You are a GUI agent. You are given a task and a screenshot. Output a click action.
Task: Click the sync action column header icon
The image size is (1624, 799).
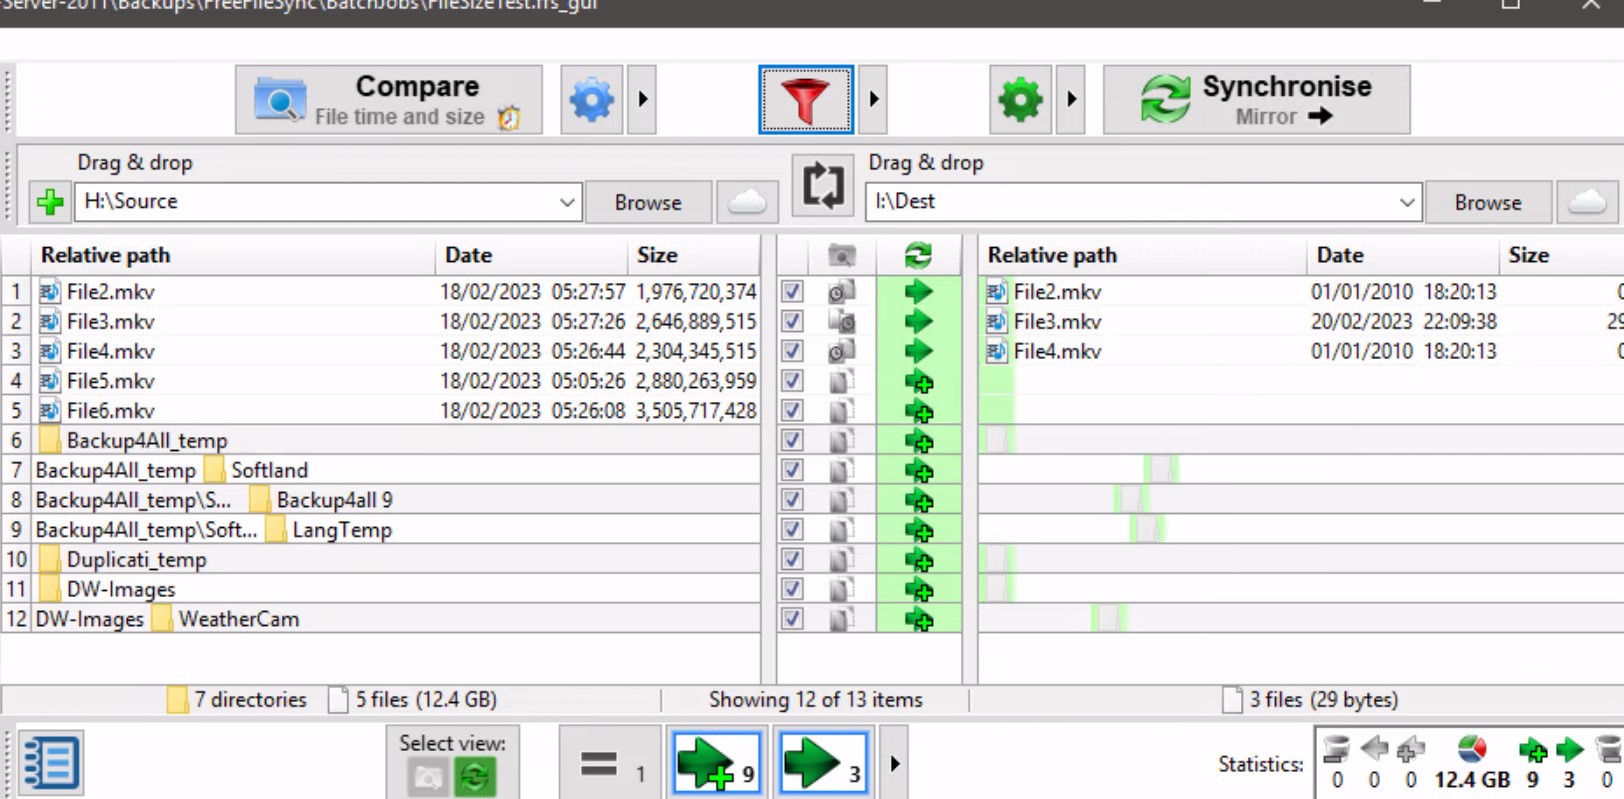tap(918, 256)
